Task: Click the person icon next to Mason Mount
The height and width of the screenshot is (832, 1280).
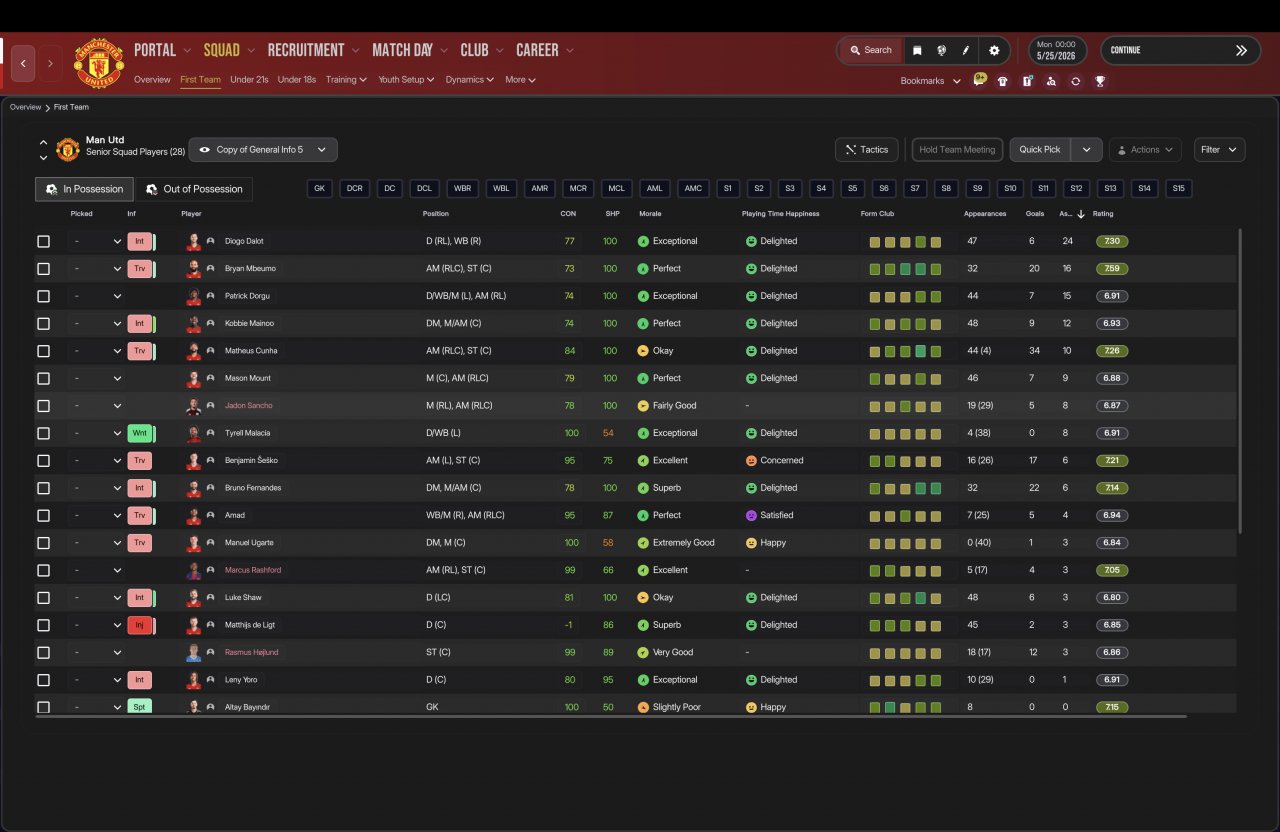Action: click(x=211, y=378)
